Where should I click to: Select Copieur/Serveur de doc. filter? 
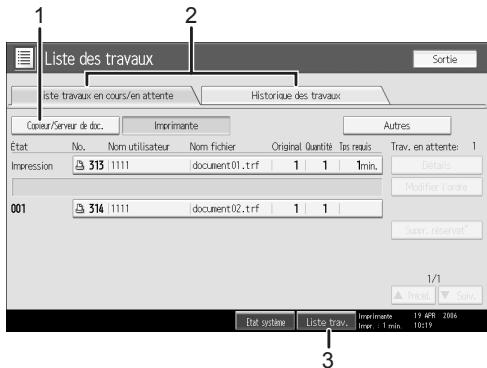tap(65, 126)
